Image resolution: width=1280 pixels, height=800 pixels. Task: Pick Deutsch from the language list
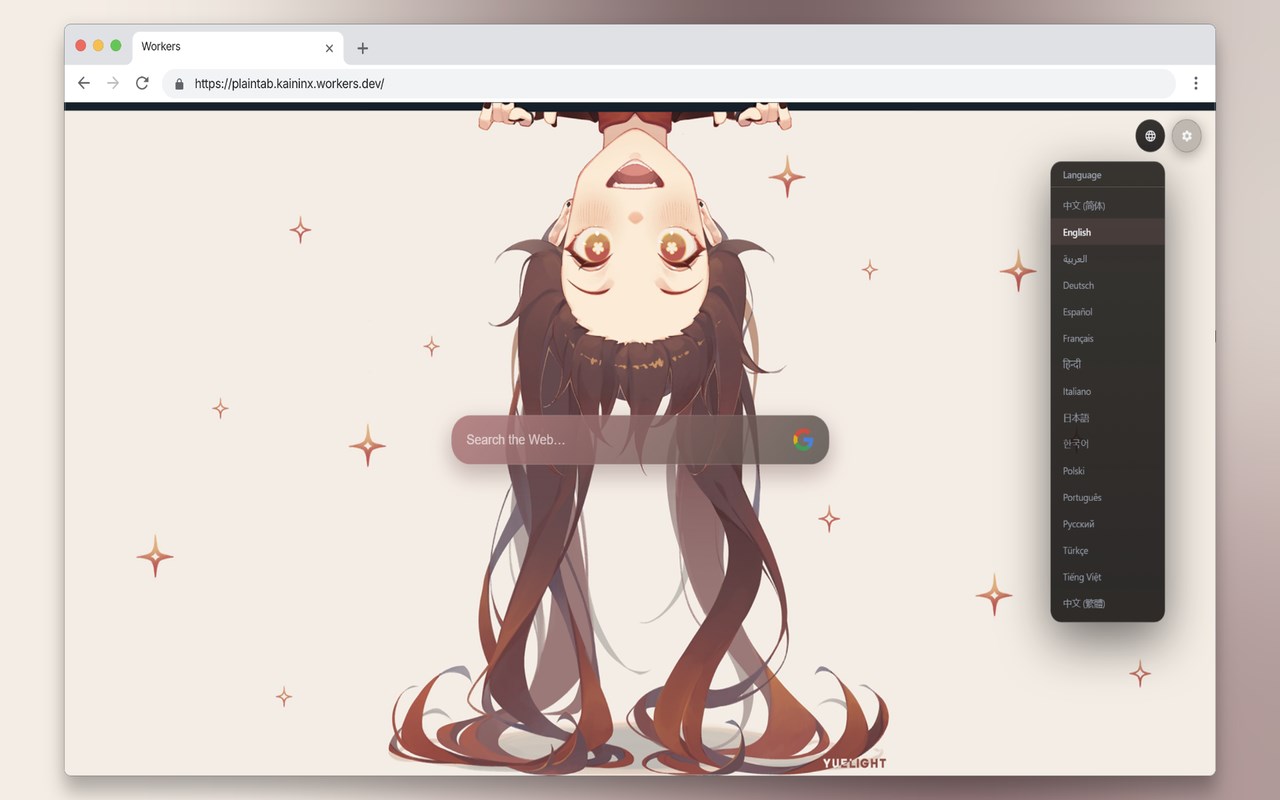point(1108,285)
